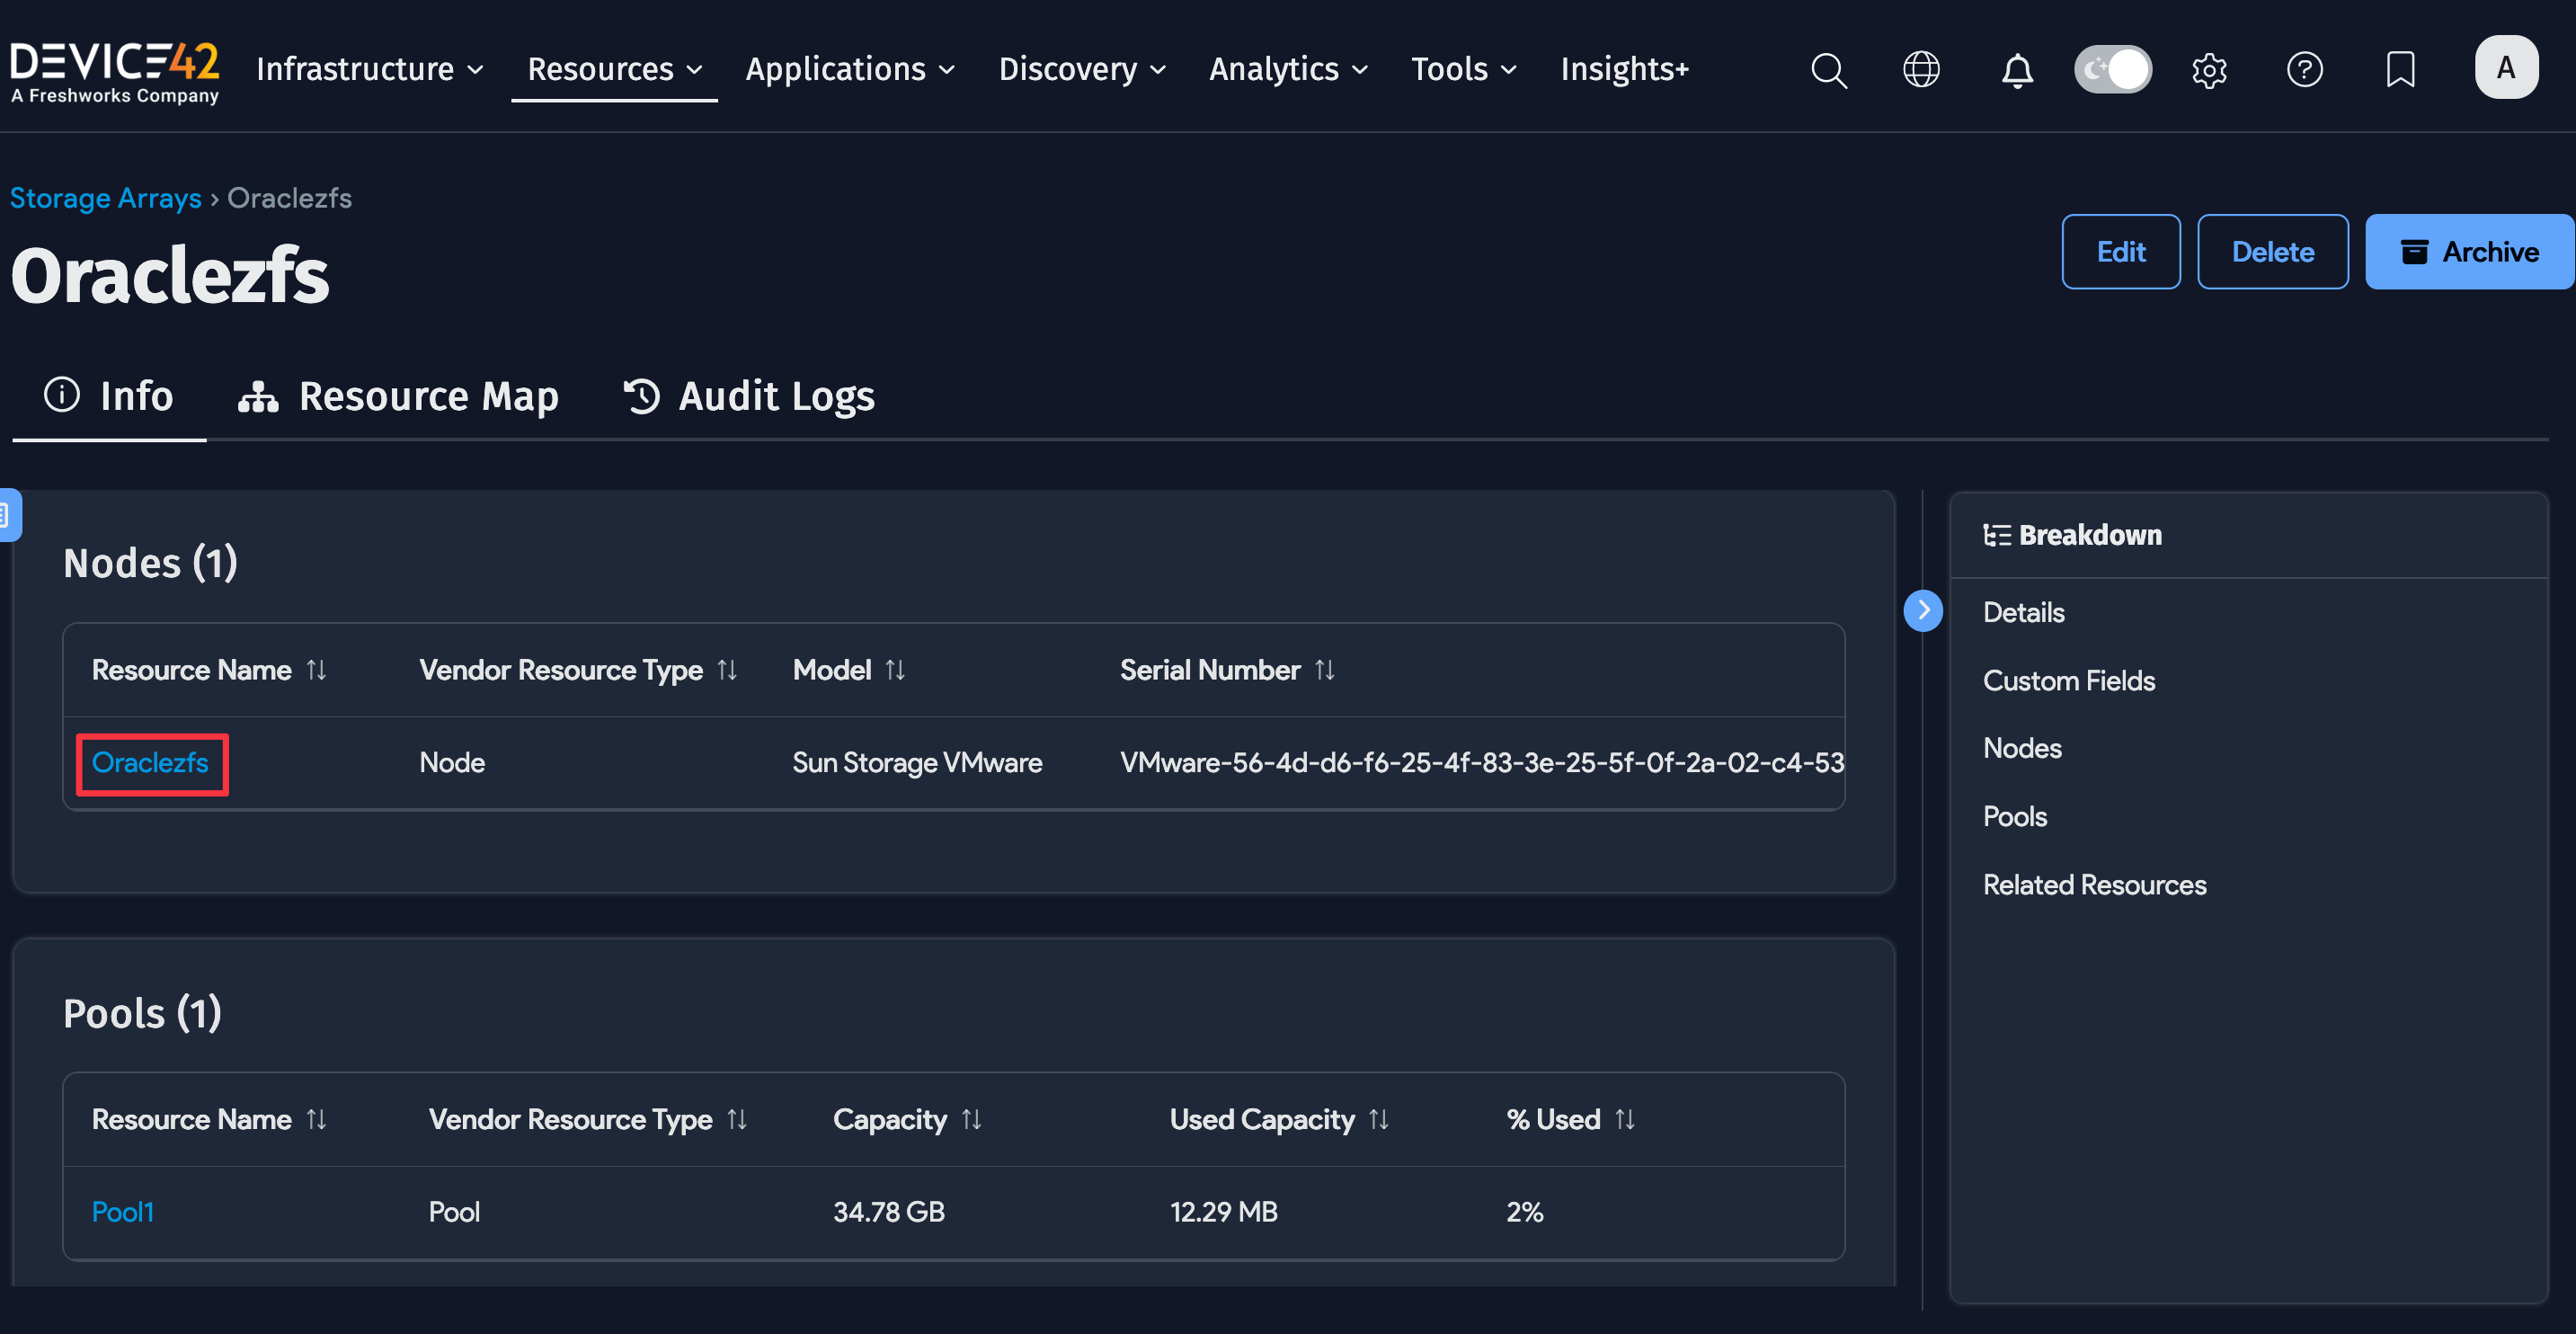
Task: Open the Pool1 resource link
Action: click(x=122, y=1211)
